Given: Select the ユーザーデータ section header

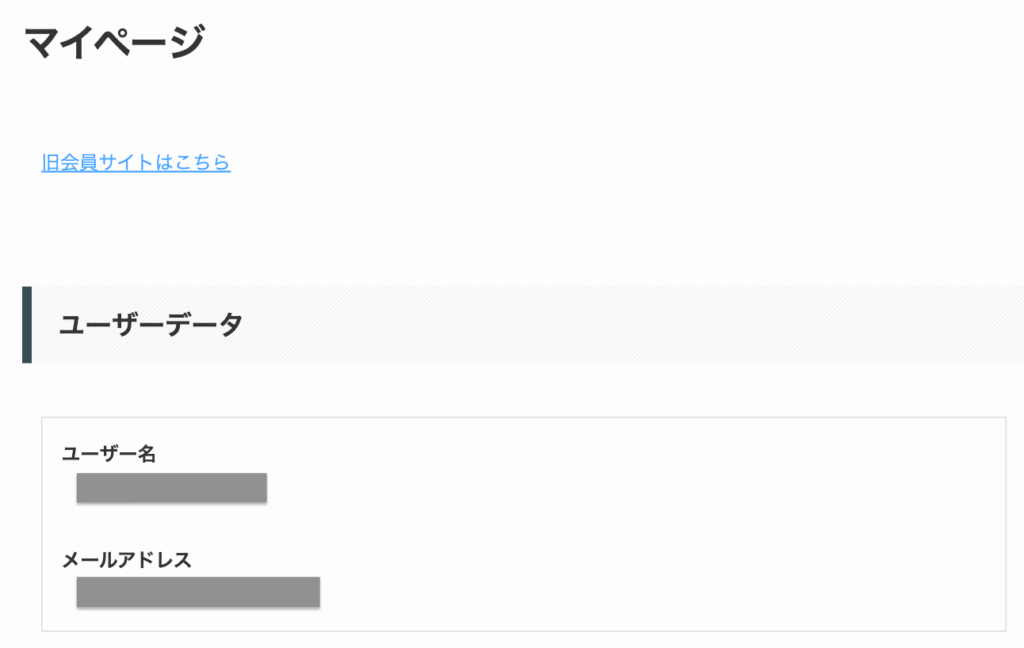Looking at the screenshot, I should pos(150,323).
